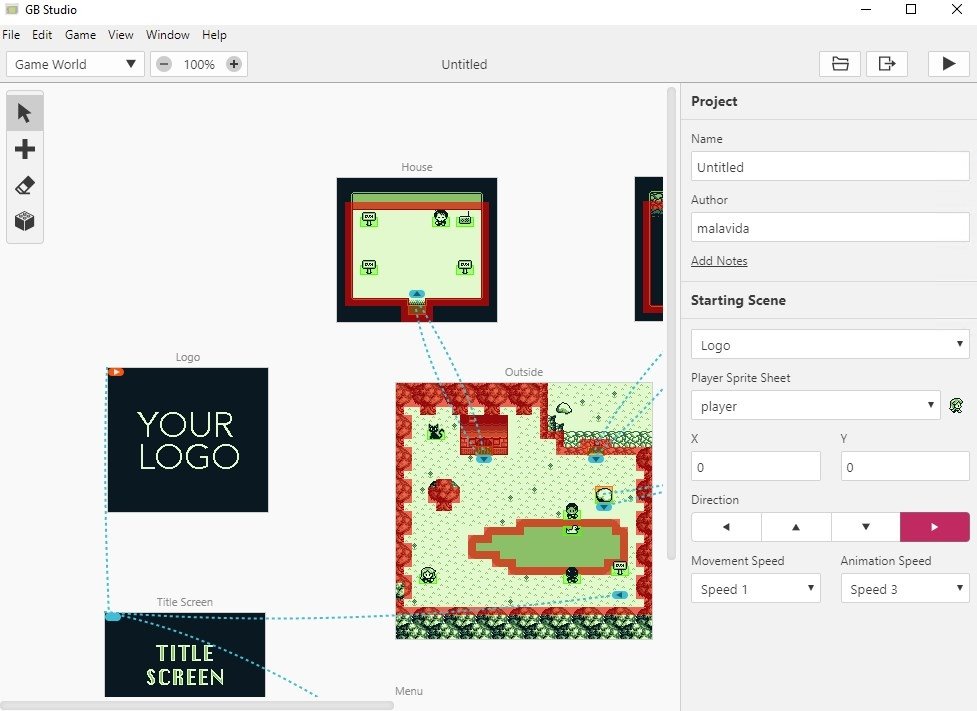Edit the project Name field
The image size is (977, 711).
[x=830, y=167]
